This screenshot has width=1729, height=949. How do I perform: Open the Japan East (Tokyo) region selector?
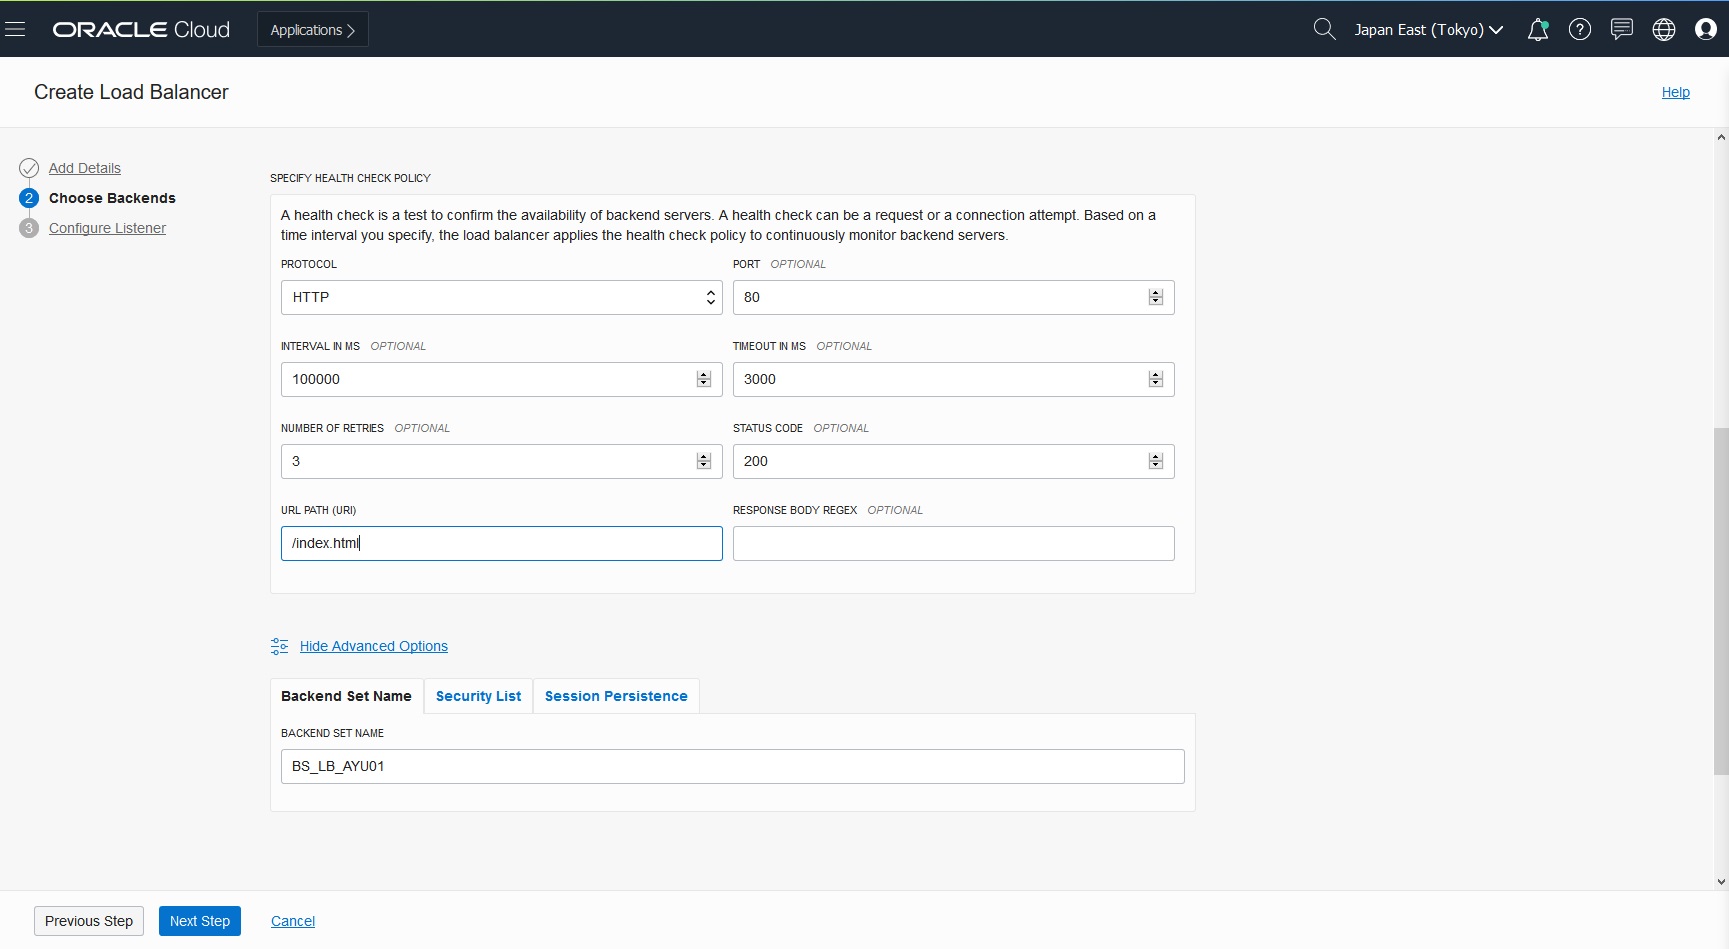[1428, 30]
